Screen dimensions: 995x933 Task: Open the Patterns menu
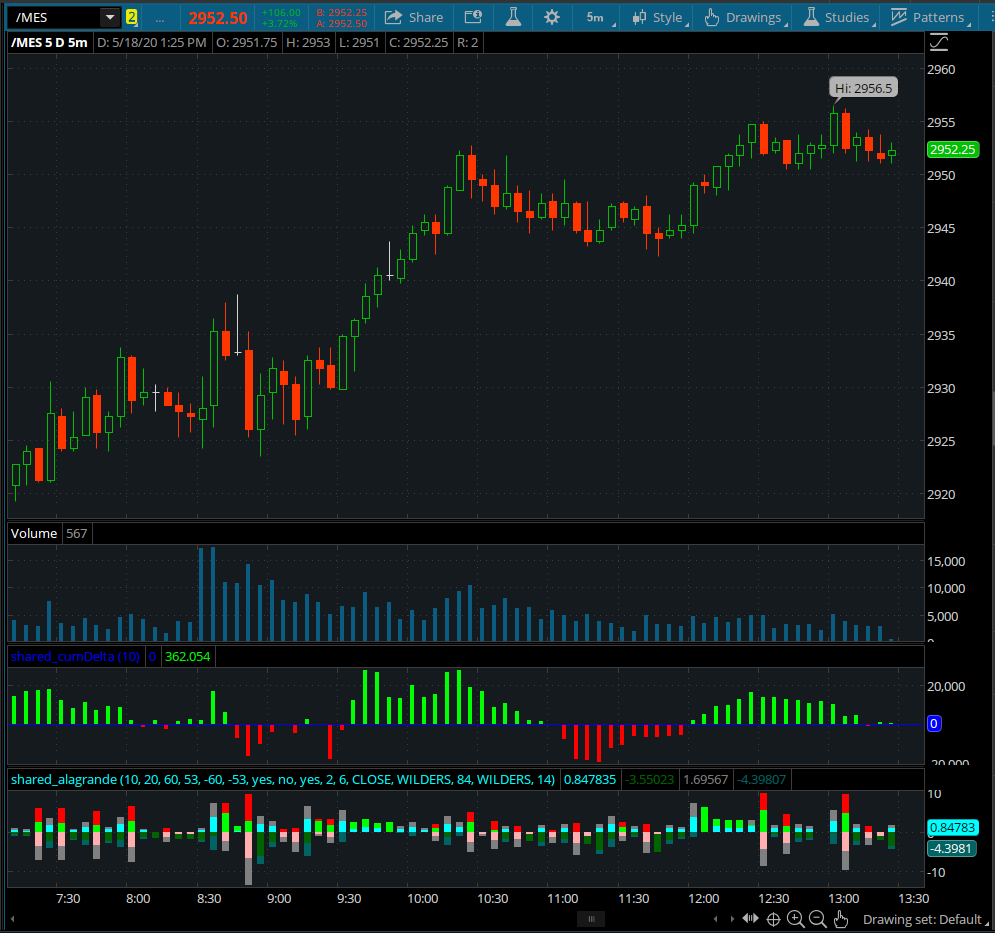point(931,17)
